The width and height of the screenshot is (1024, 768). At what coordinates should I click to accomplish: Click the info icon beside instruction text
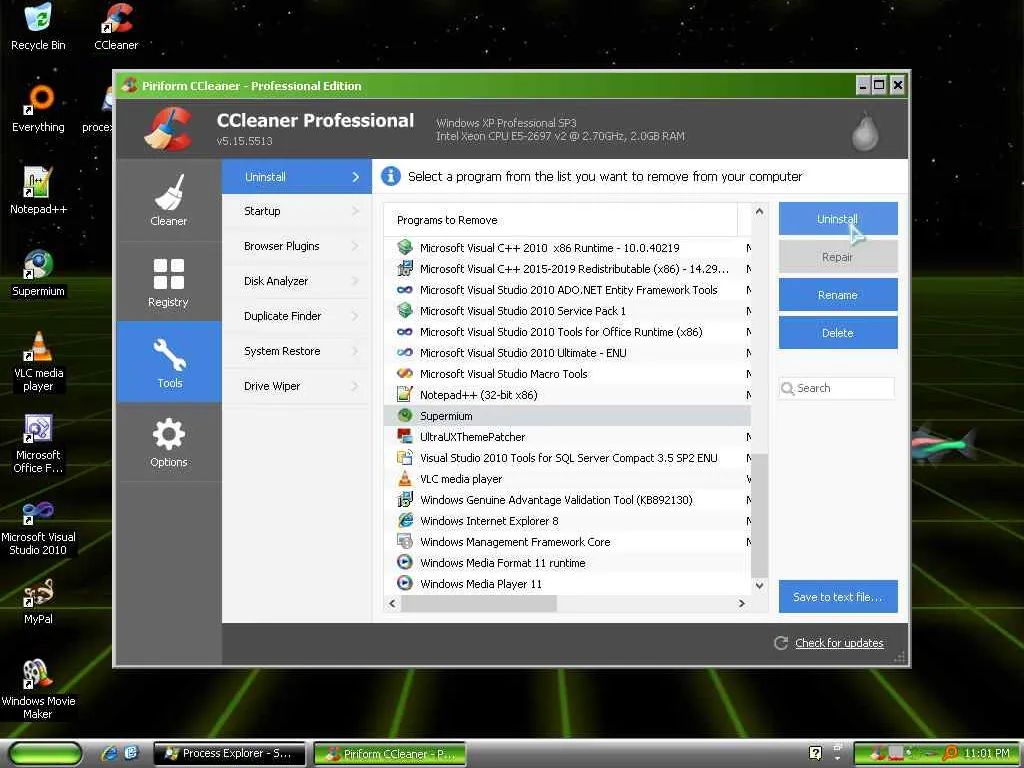coord(391,176)
